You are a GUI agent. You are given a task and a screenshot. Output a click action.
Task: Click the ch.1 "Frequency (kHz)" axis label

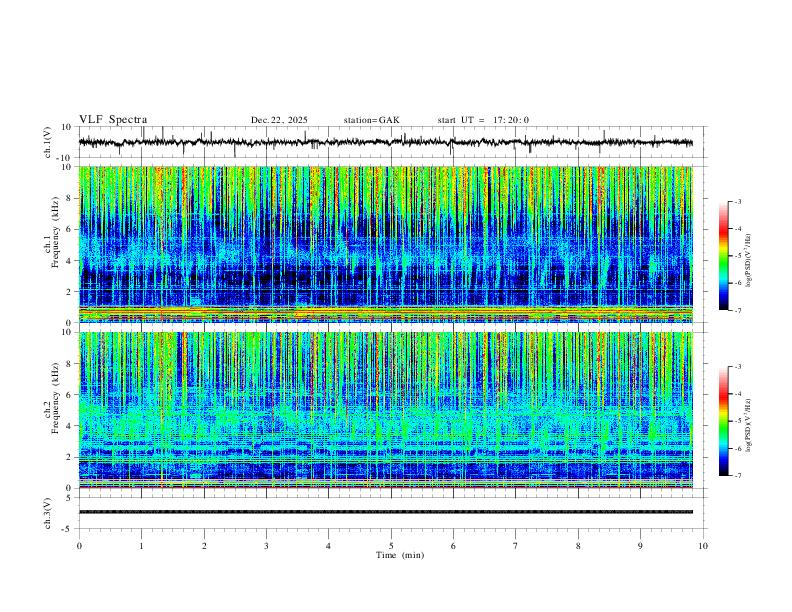[x=56, y=232]
